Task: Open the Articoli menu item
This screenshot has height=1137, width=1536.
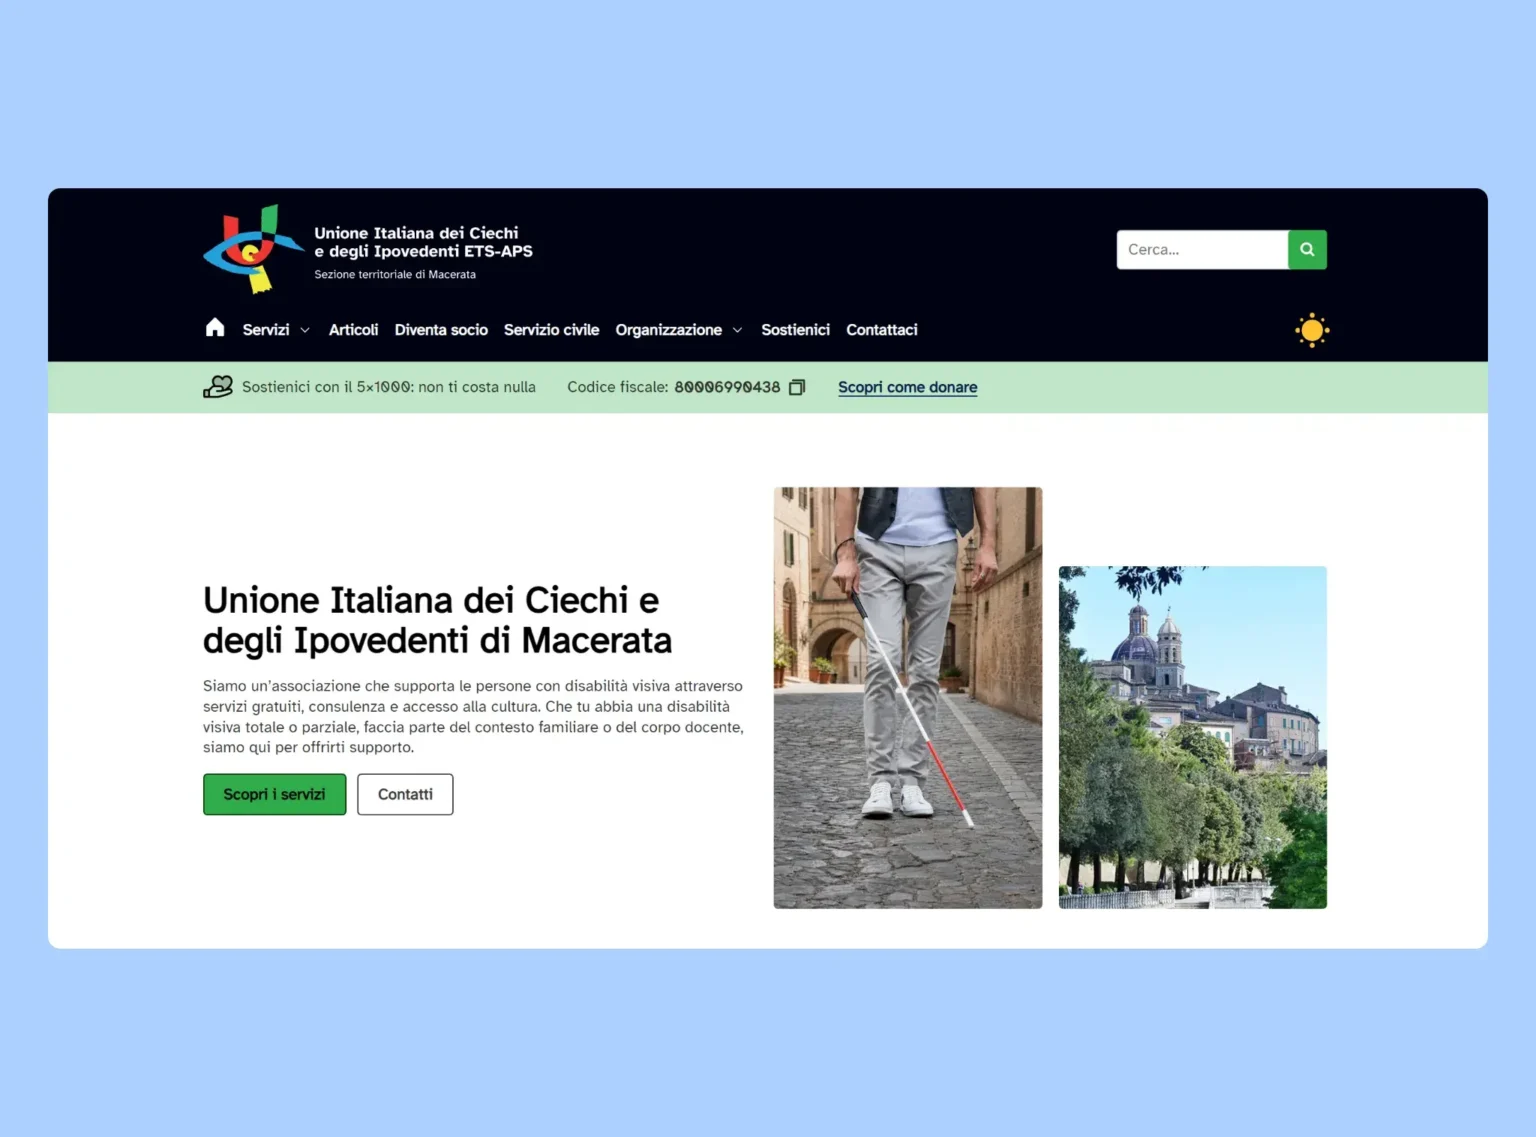Action: coord(353,330)
